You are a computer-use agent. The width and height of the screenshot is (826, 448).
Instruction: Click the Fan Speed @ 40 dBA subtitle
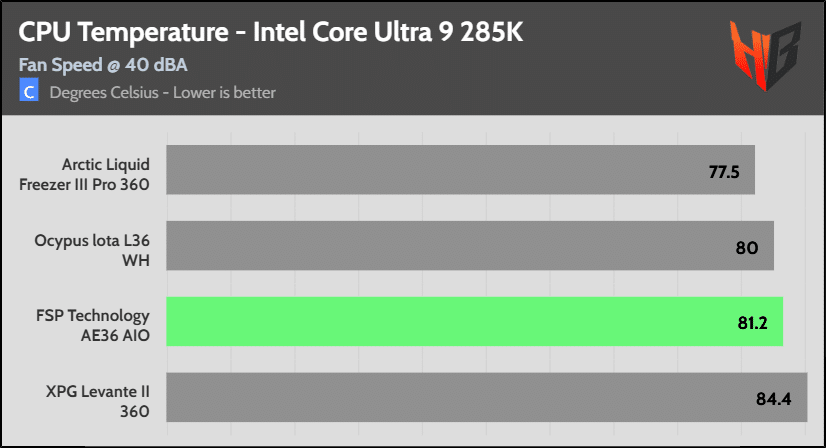pos(103,65)
